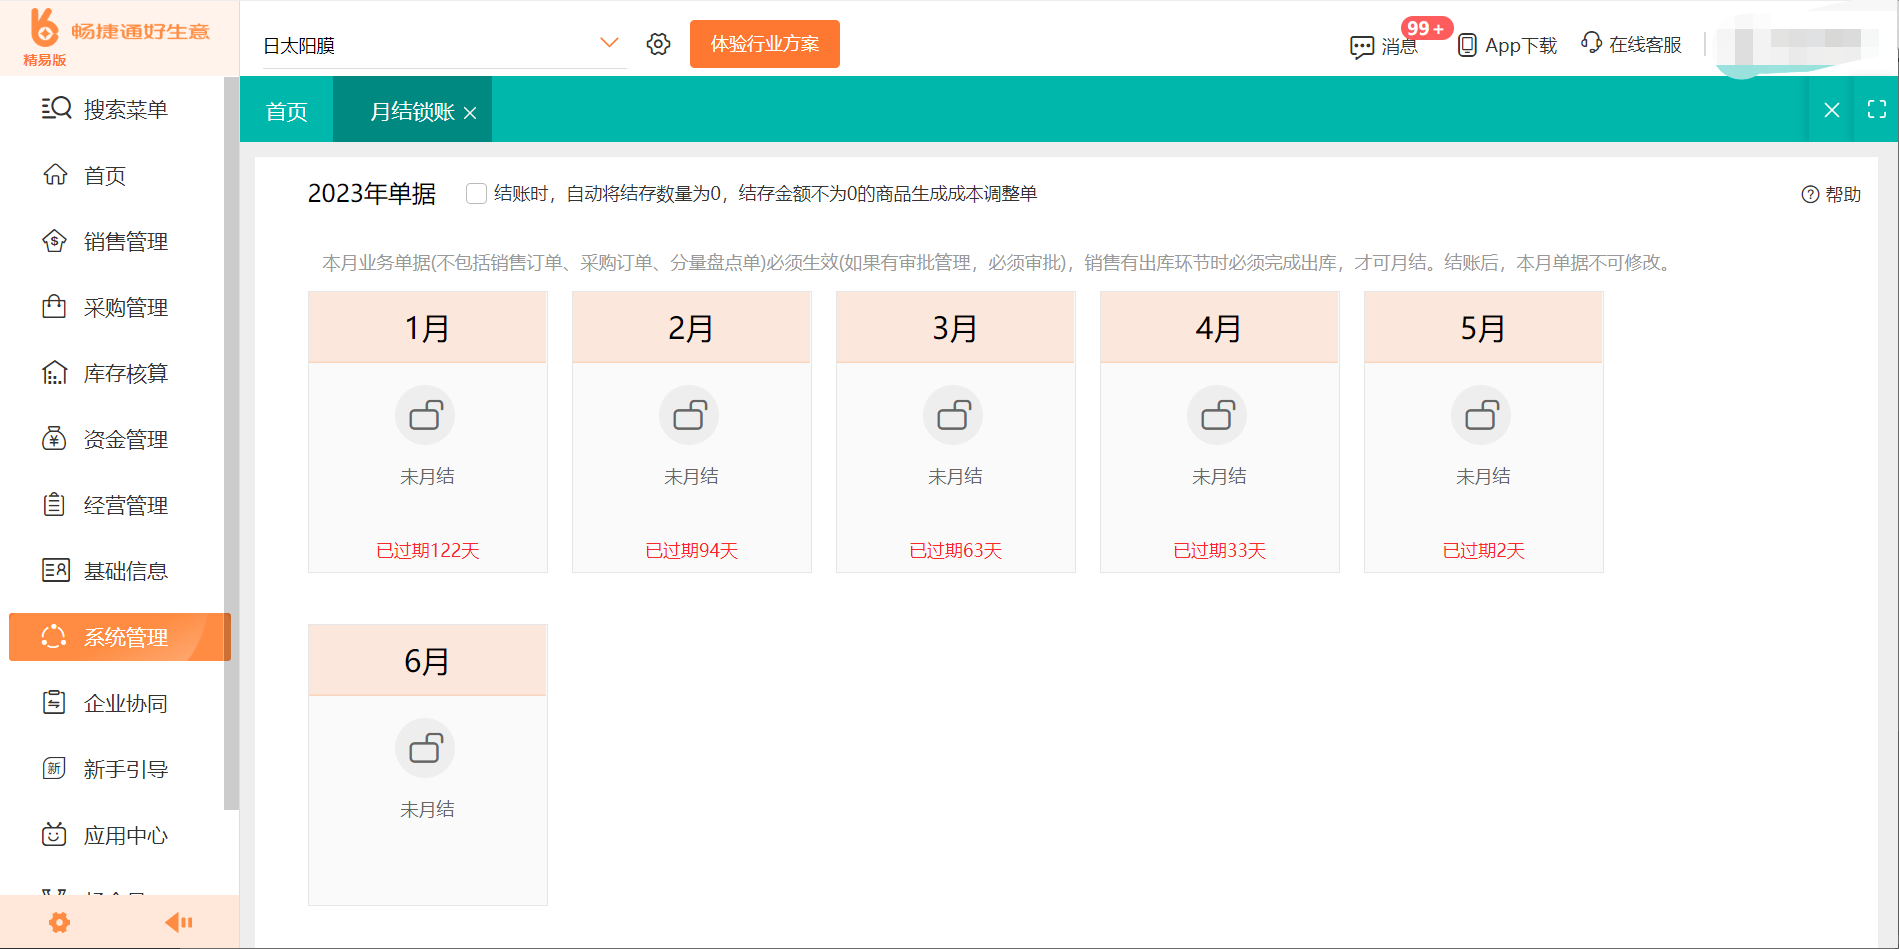Click the highlighted 系统管理 gear icon

[56, 636]
